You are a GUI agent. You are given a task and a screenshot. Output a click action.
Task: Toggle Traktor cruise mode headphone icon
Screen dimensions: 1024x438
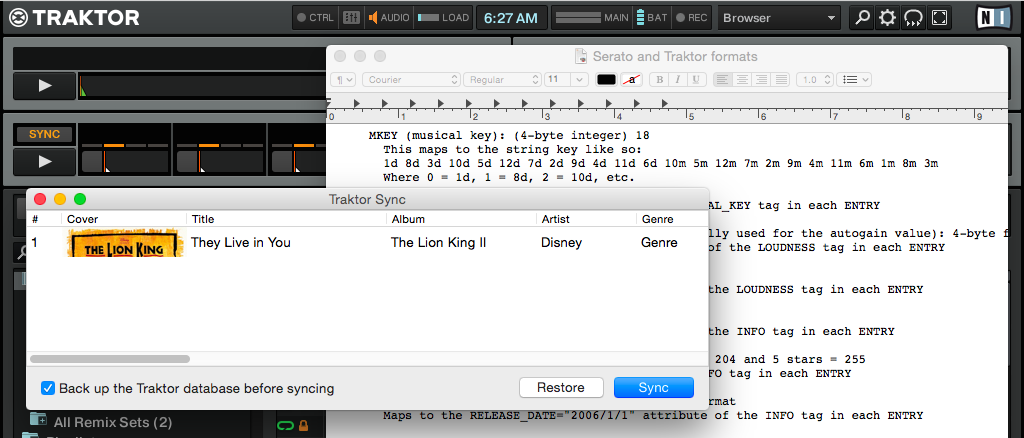point(913,18)
